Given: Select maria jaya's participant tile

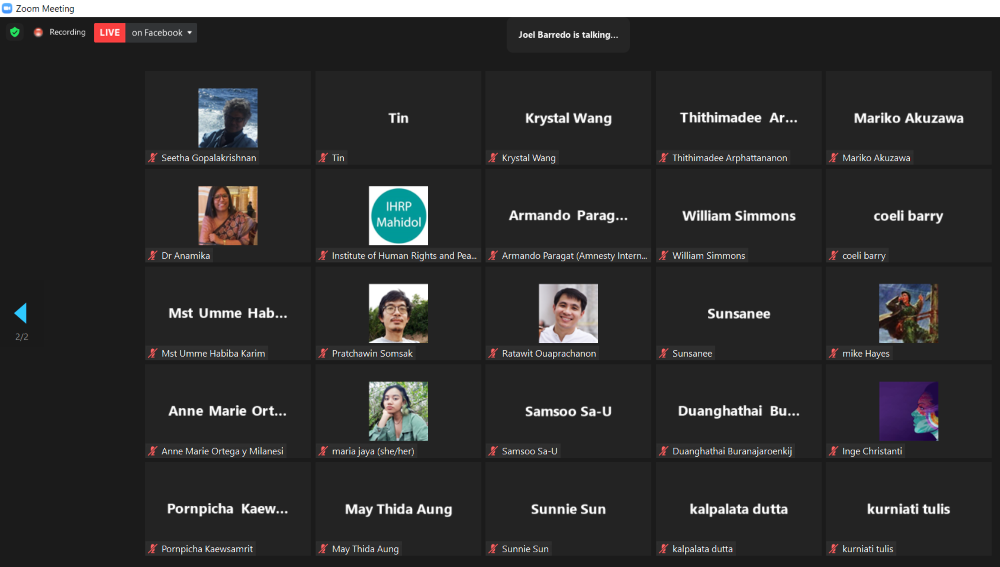Looking at the screenshot, I should (x=398, y=411).
